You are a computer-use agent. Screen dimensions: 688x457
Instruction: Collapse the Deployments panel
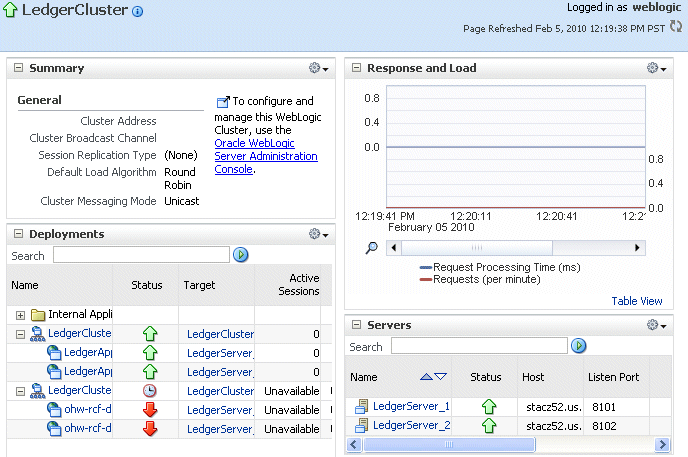point(18,234)
